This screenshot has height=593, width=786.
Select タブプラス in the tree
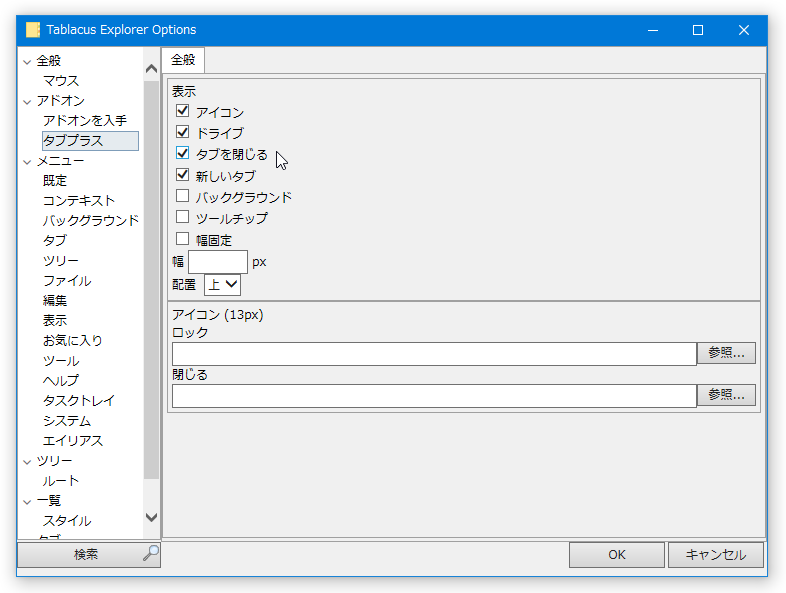point(90,141)
